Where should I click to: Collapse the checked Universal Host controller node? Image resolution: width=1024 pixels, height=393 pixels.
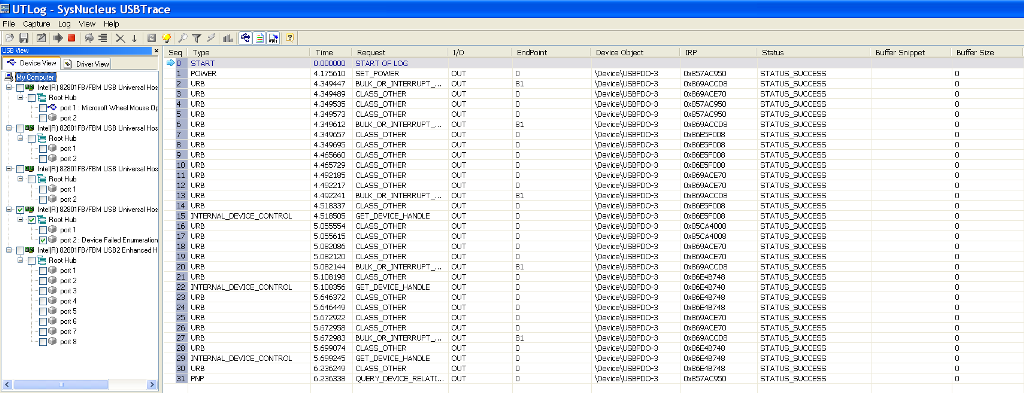pos(9,210)
